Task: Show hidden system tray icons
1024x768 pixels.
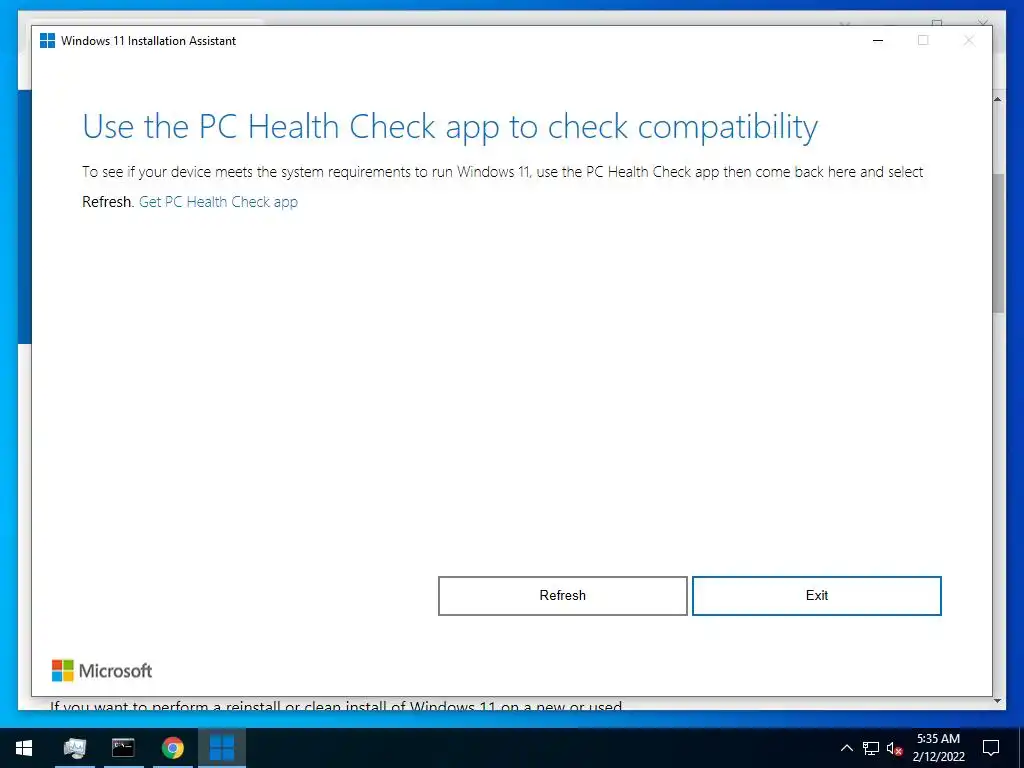Action: pyautogui.click(x=846, y=748)
